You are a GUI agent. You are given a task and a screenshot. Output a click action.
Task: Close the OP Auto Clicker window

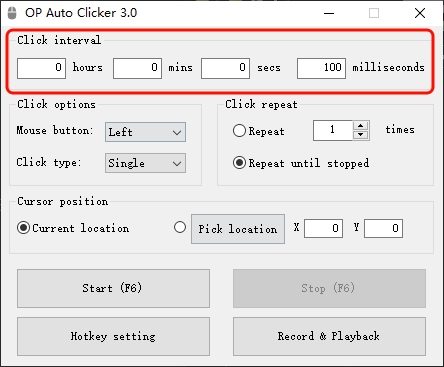click(x=420, y=13)
